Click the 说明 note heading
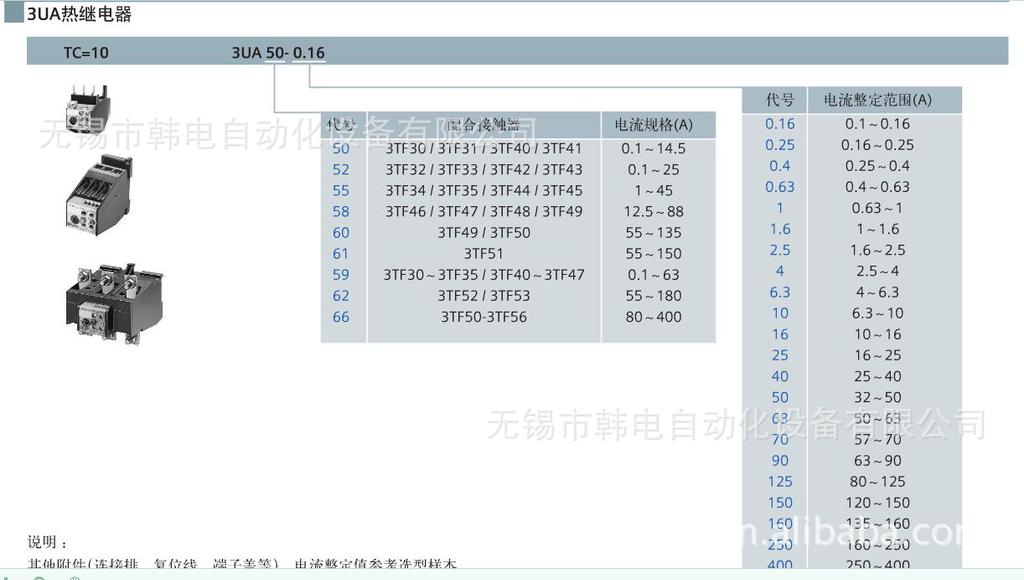This screenshot has width=1024, height=580. (x=47, y=542)
